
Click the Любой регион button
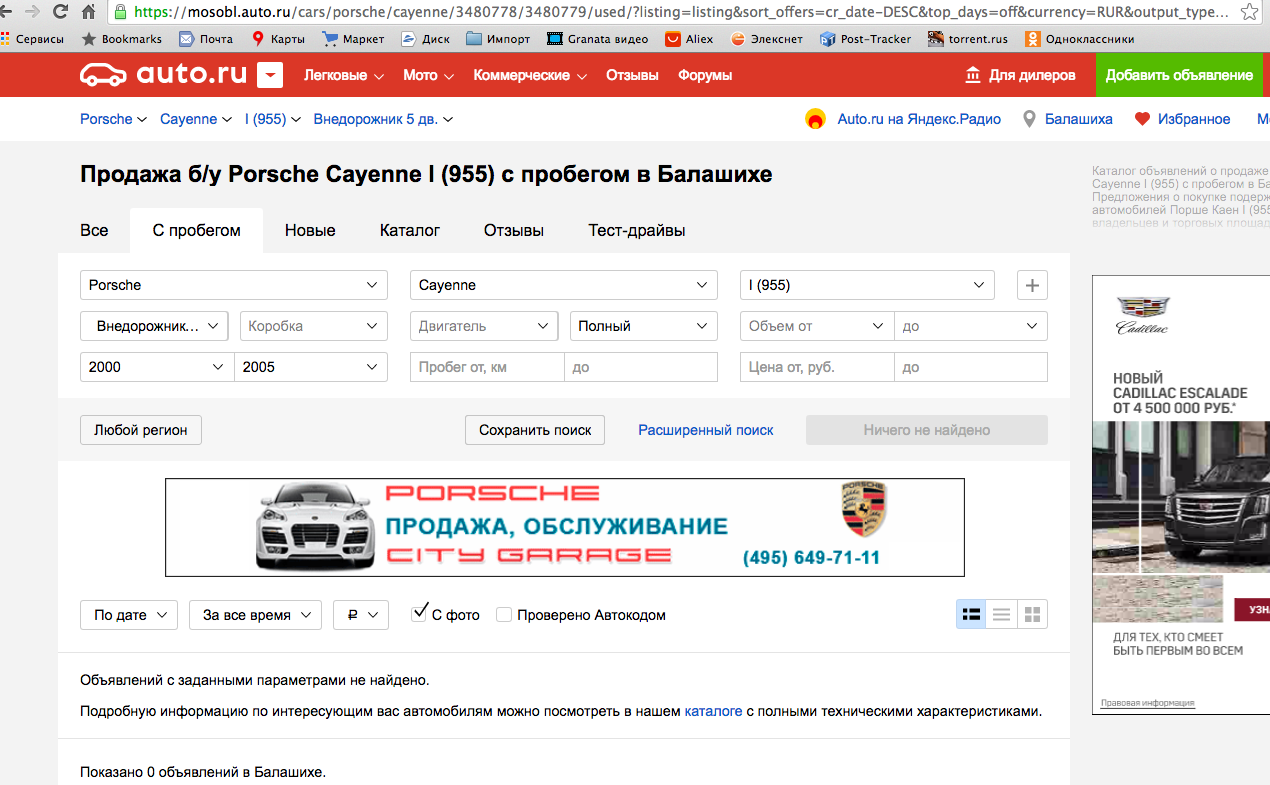coord(141,430)
